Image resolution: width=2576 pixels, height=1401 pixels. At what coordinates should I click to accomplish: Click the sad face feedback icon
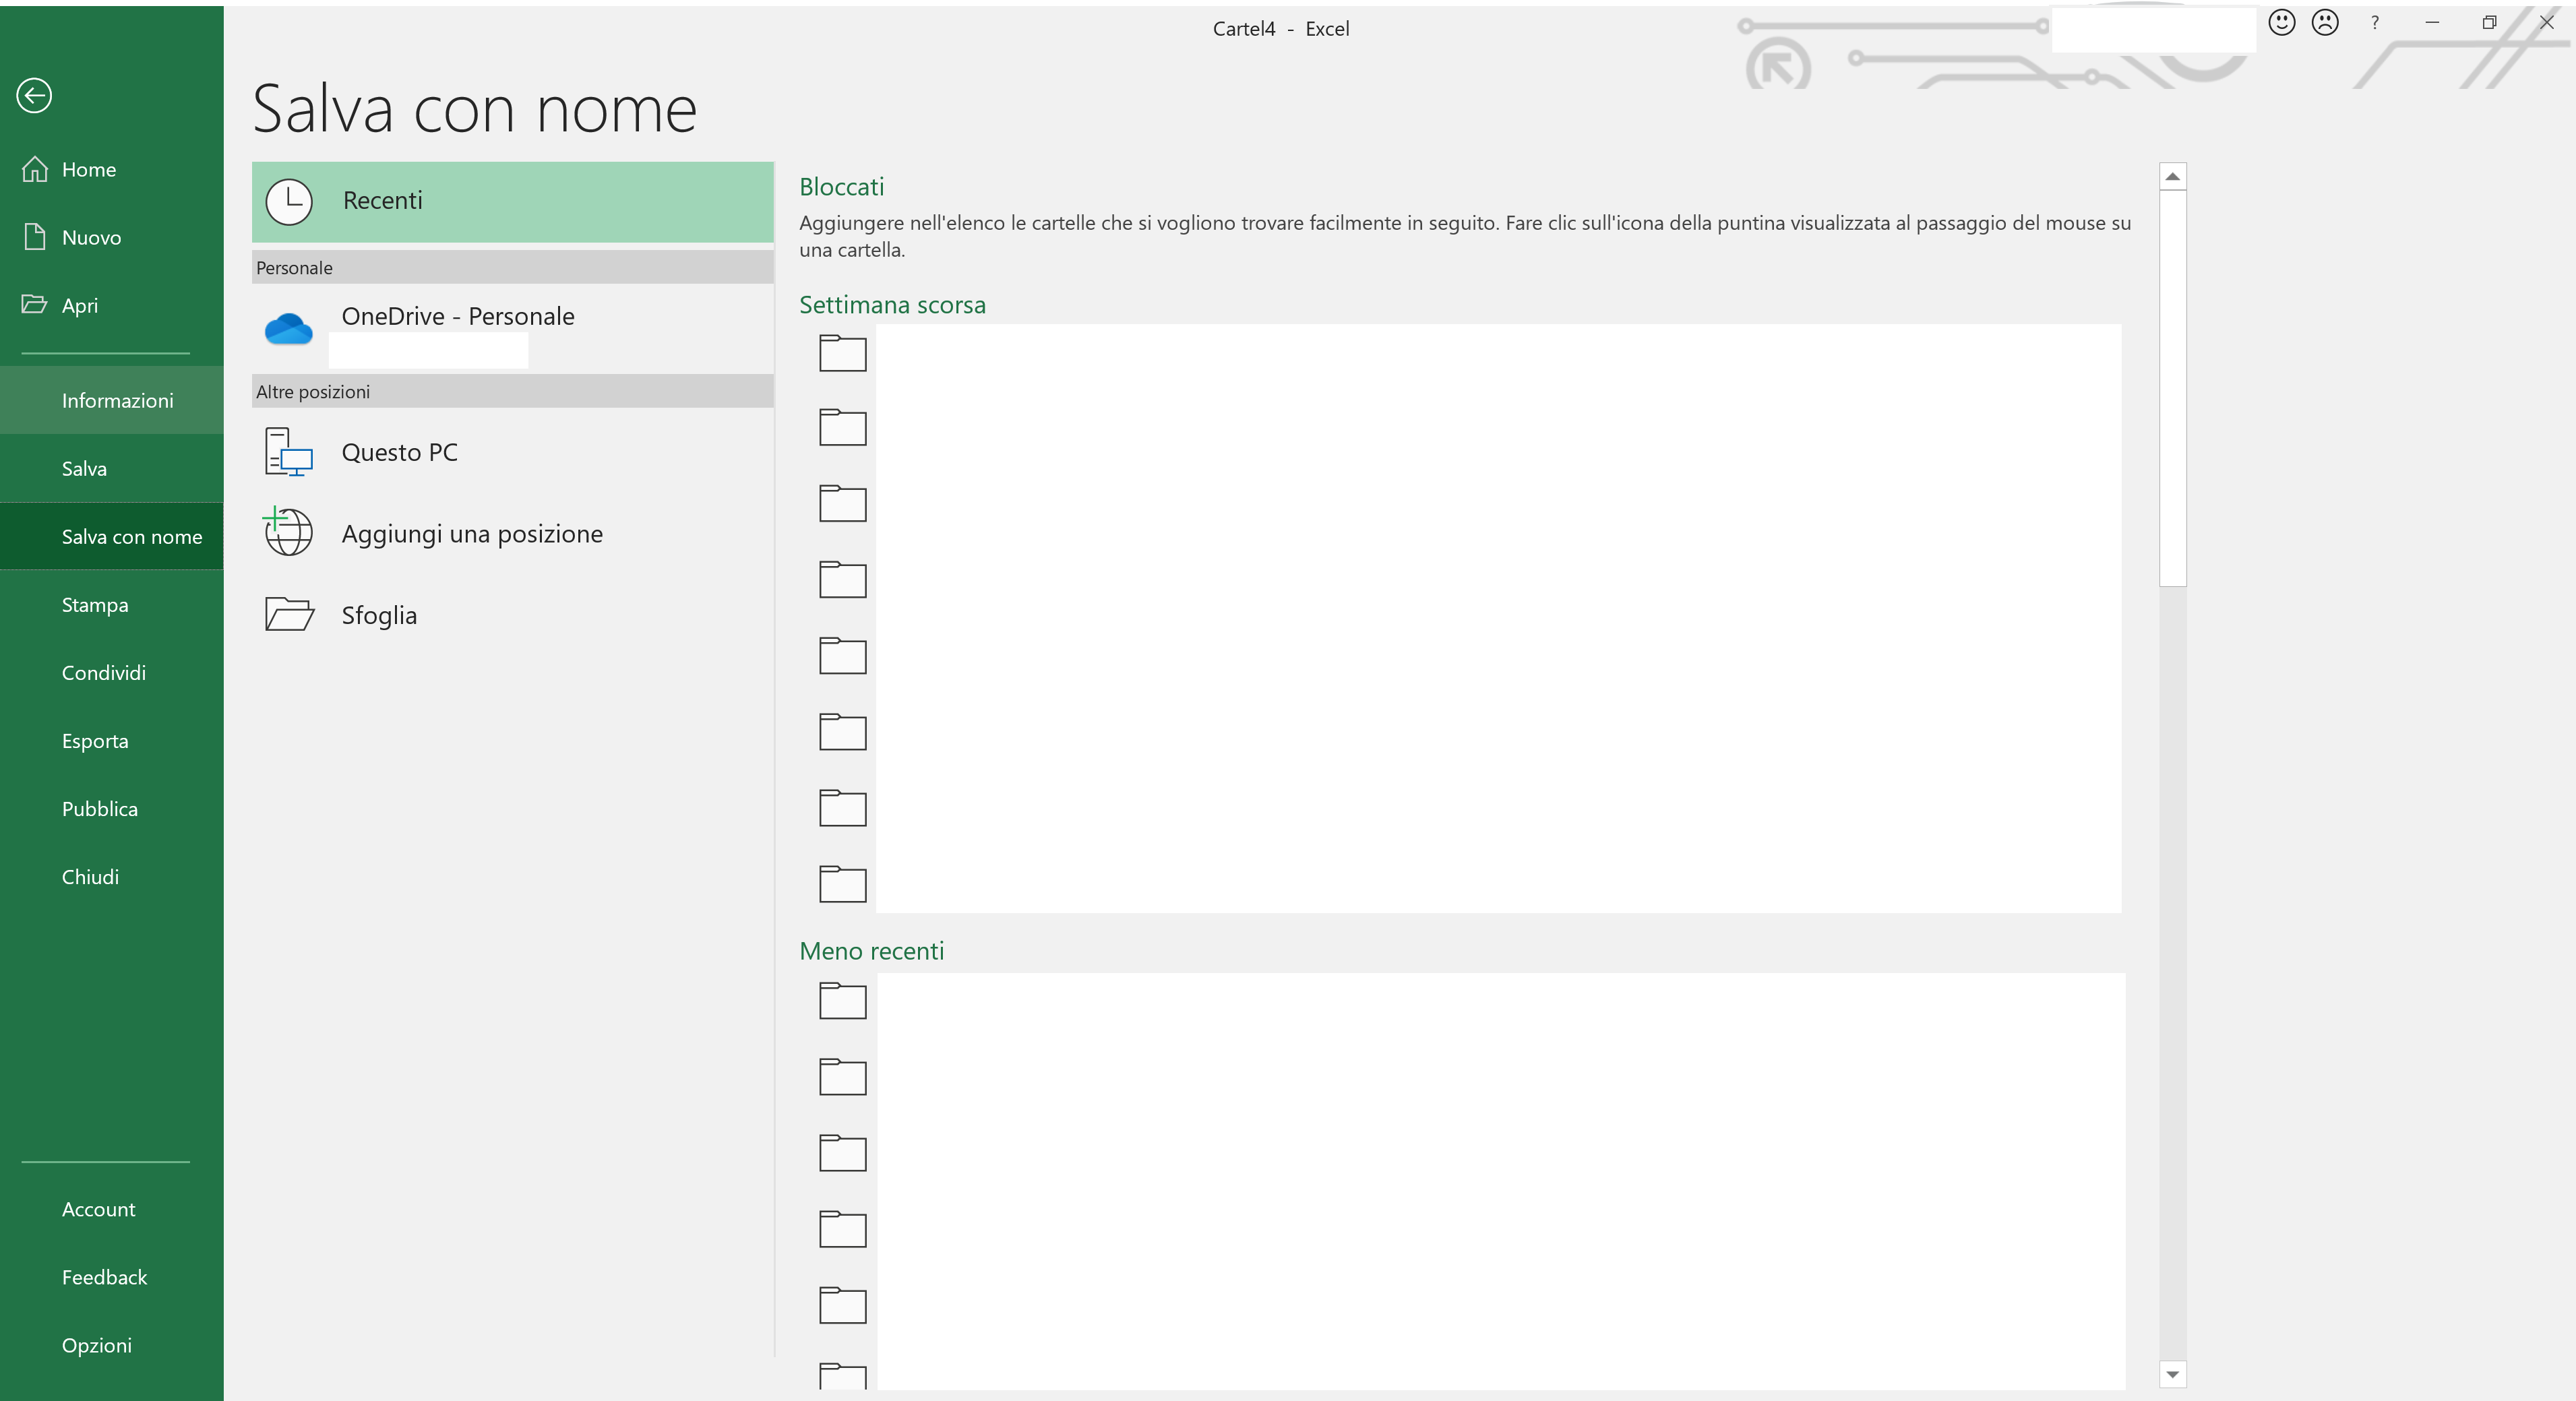2325,23
